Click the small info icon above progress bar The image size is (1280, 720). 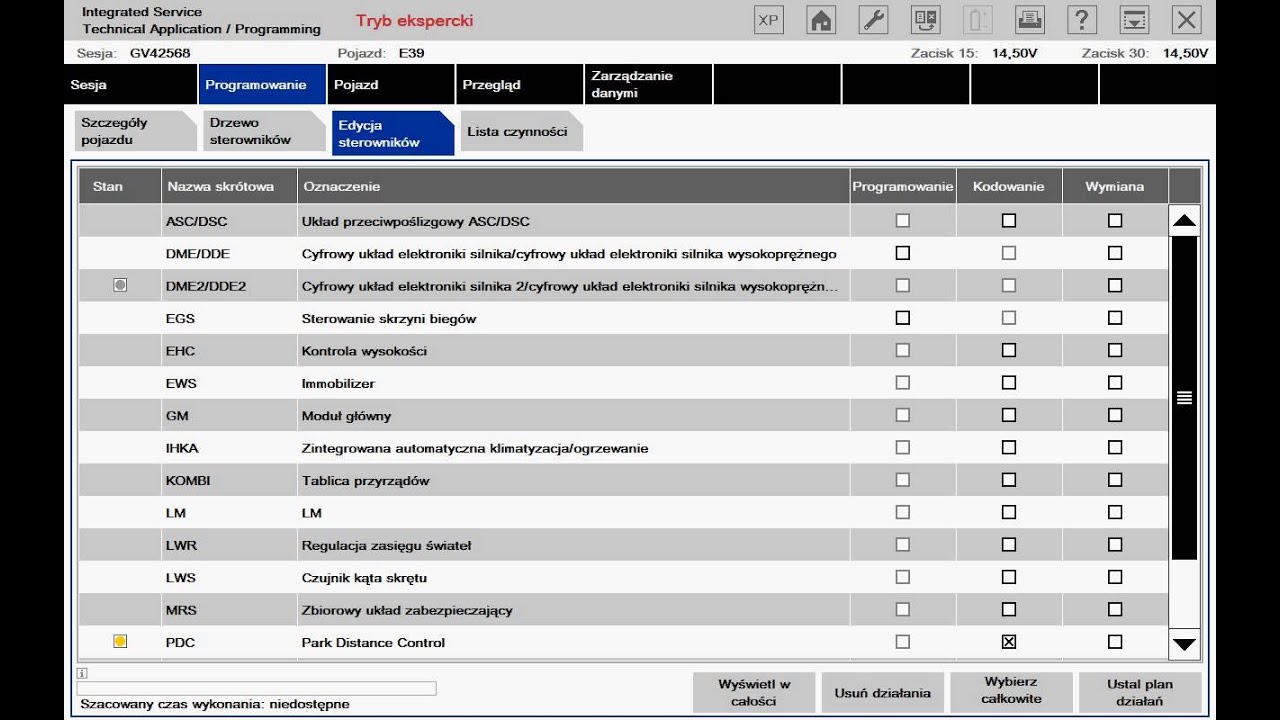[82, 673]
